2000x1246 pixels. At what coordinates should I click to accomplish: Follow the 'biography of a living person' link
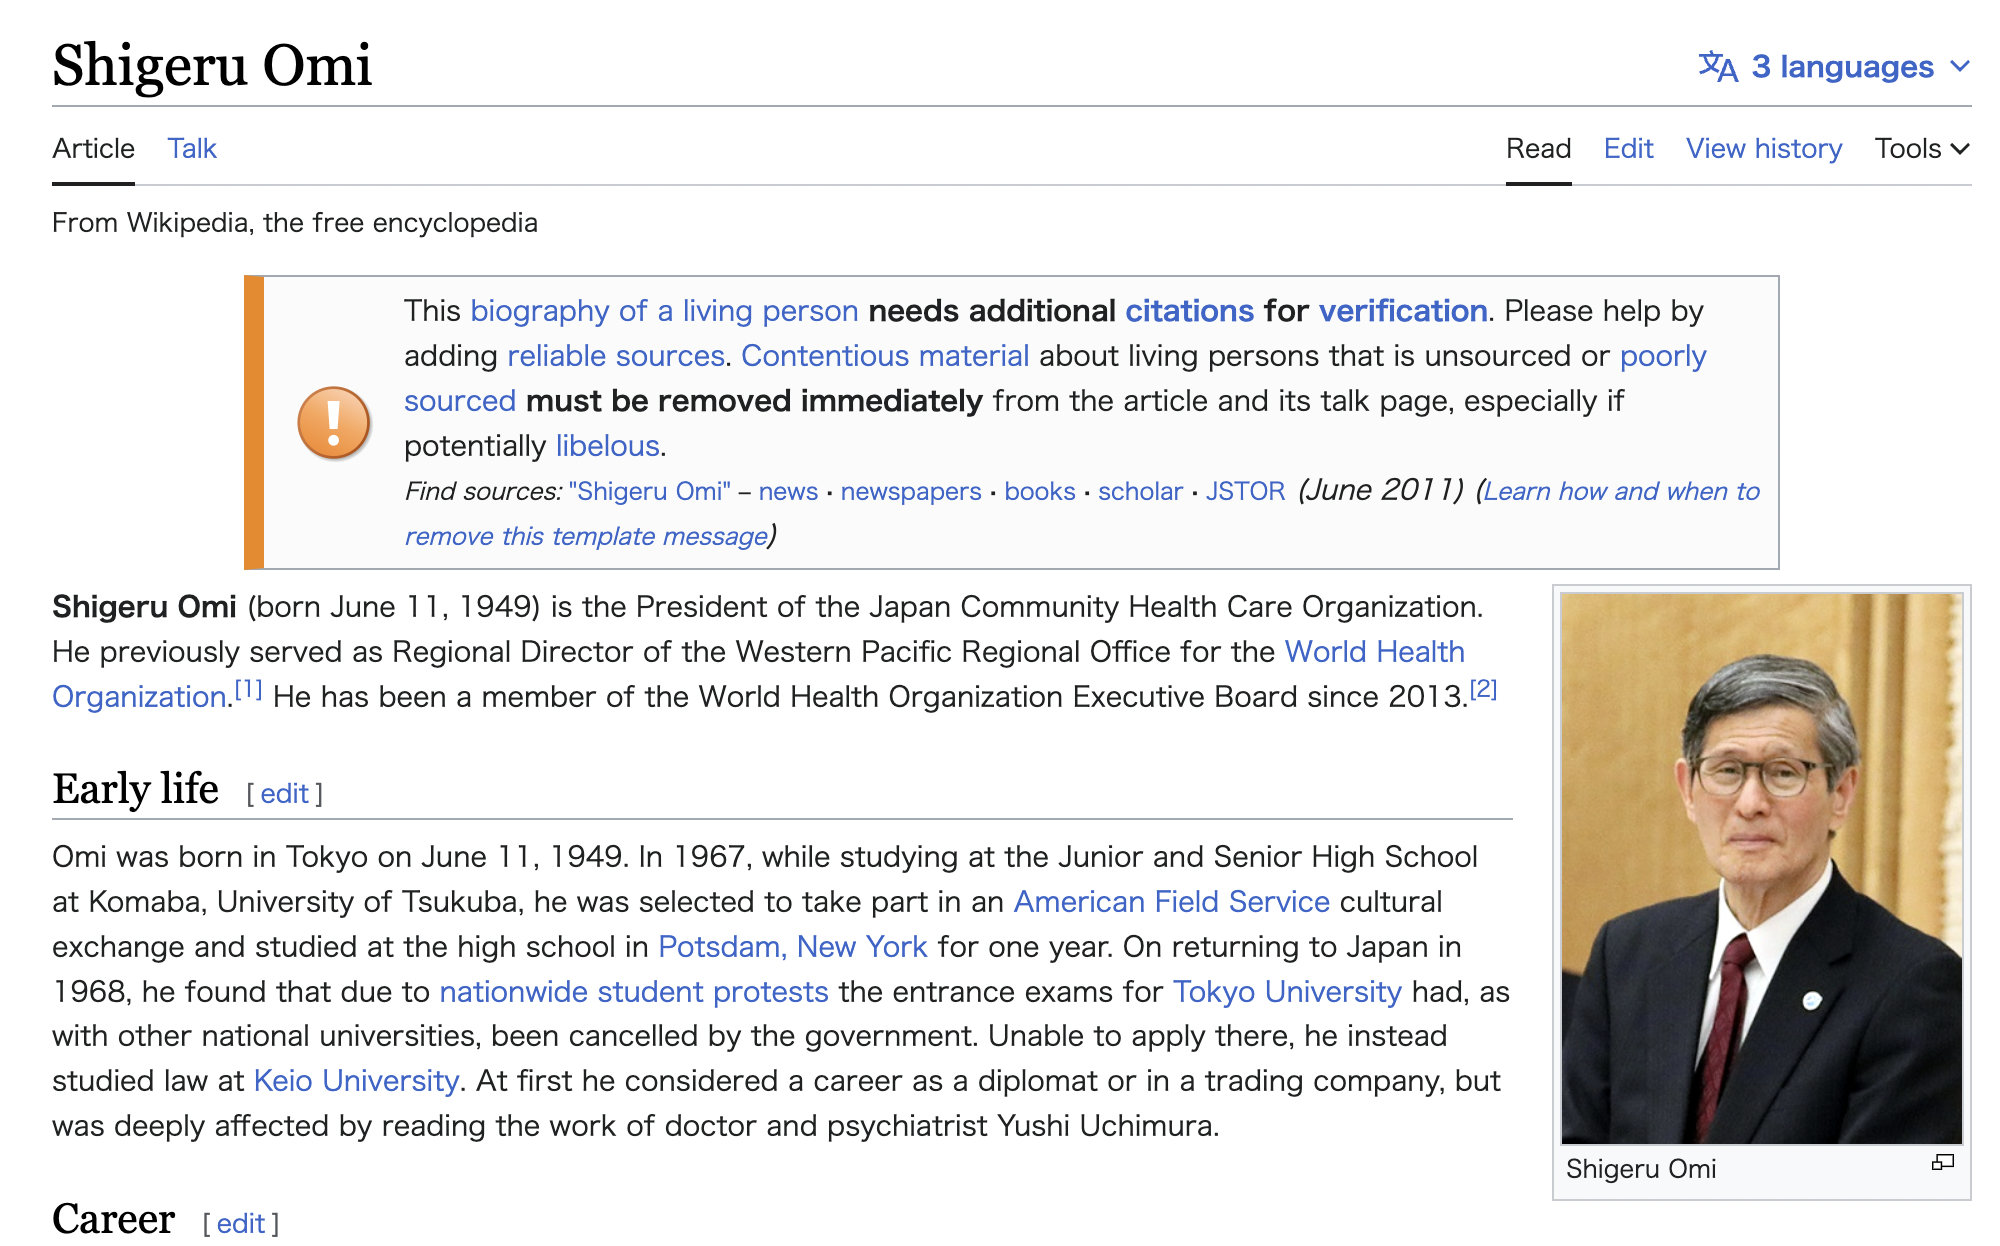[664, 311]
